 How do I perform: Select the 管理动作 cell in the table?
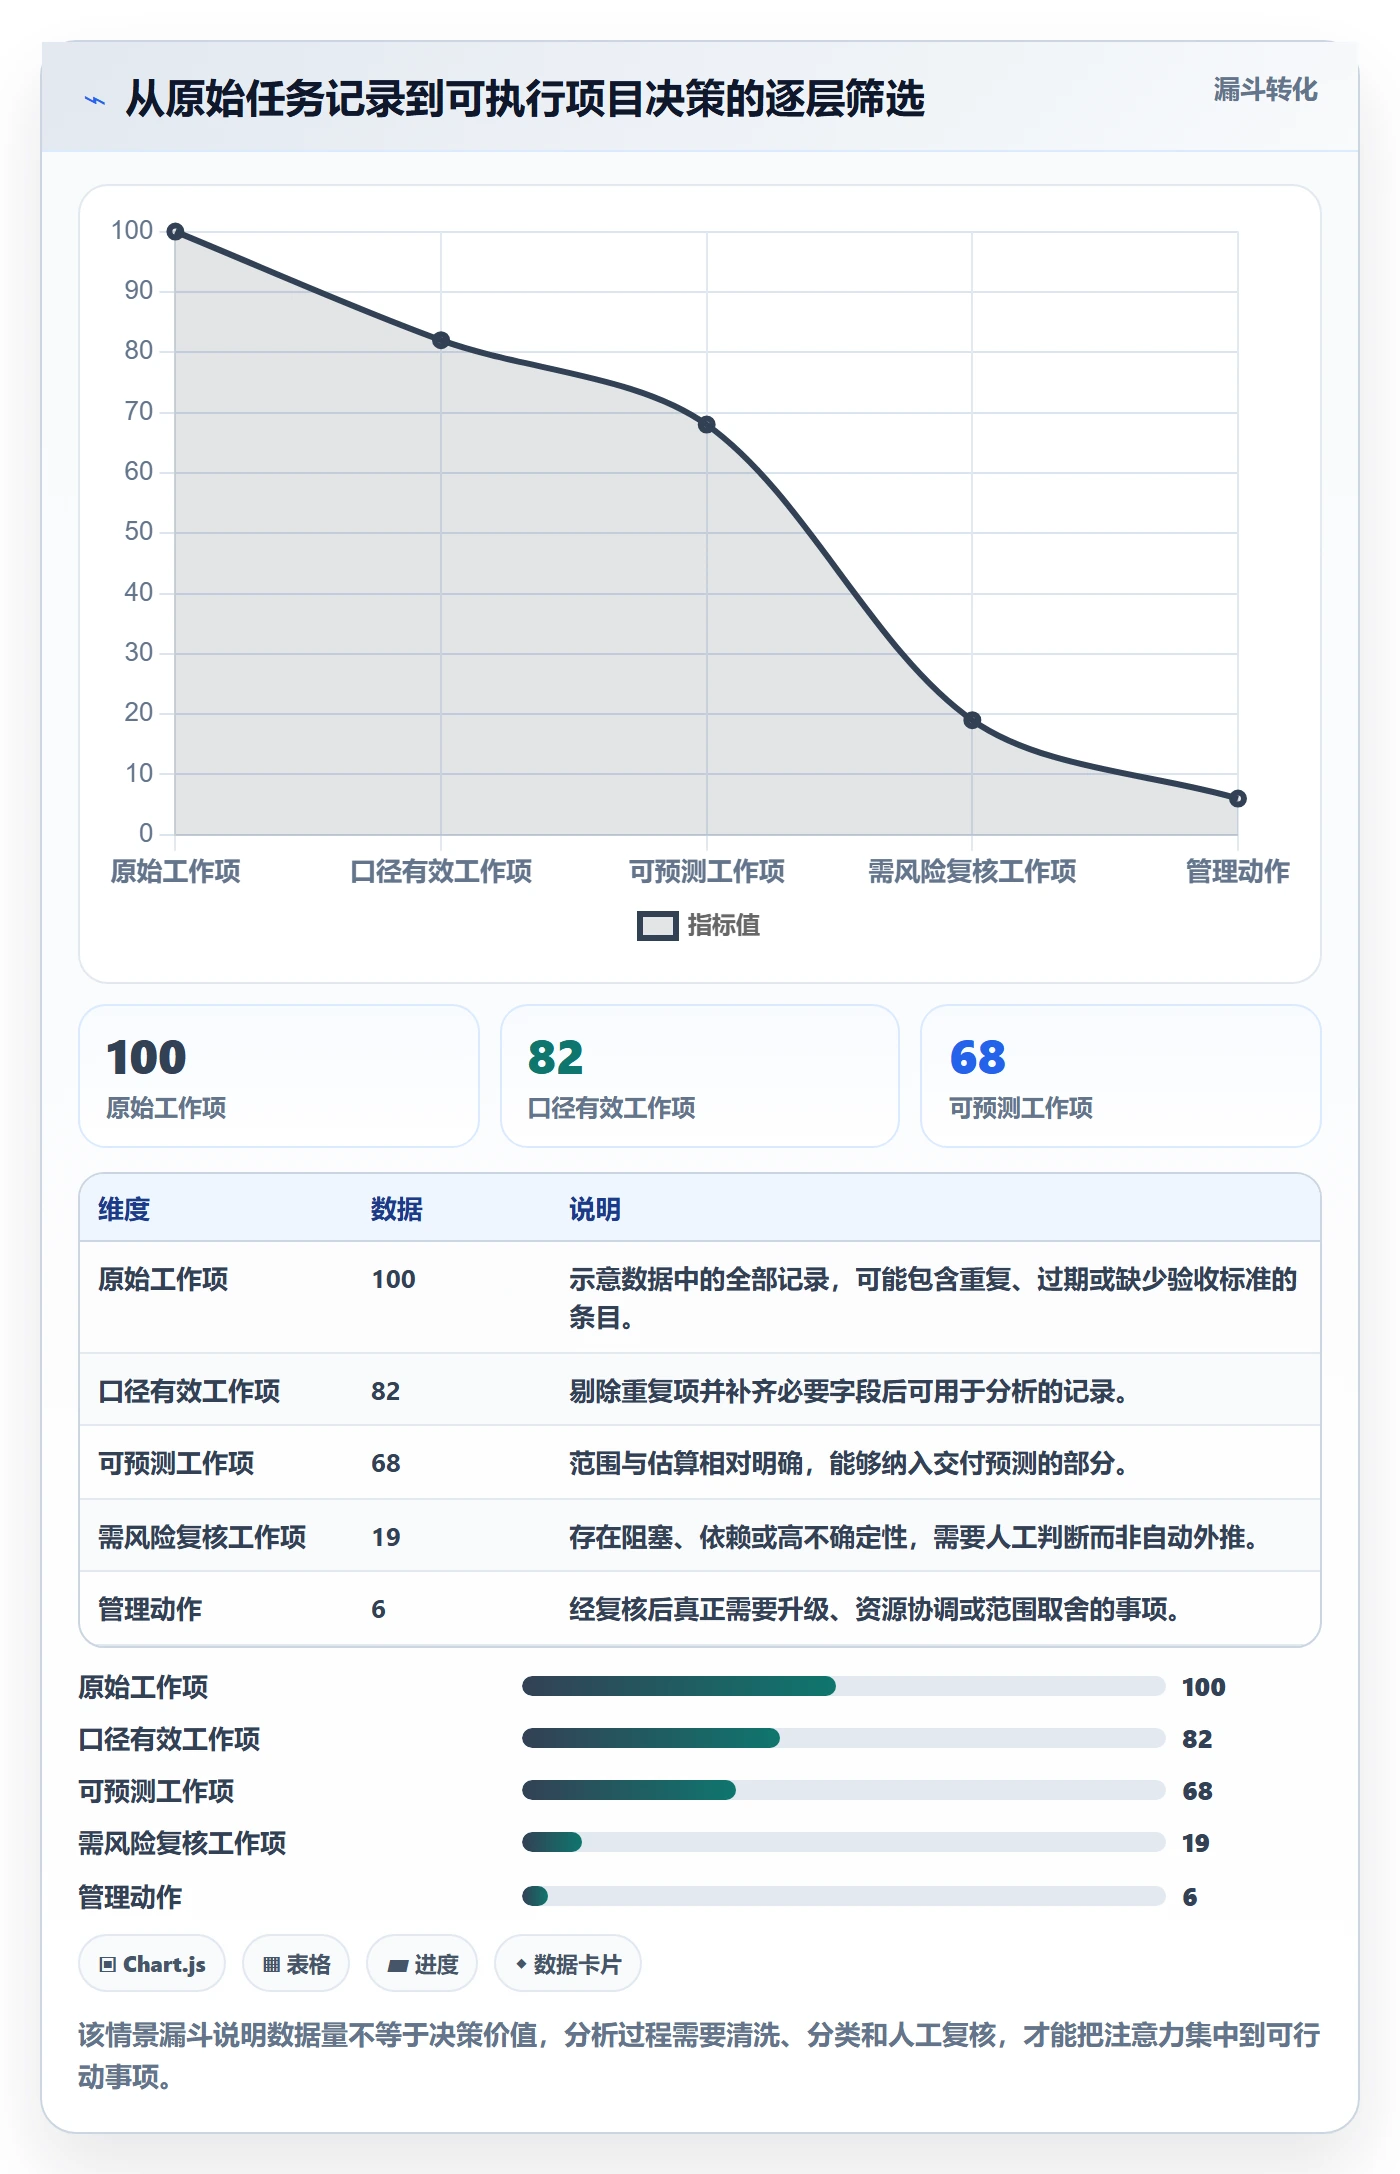(150, 1609)
